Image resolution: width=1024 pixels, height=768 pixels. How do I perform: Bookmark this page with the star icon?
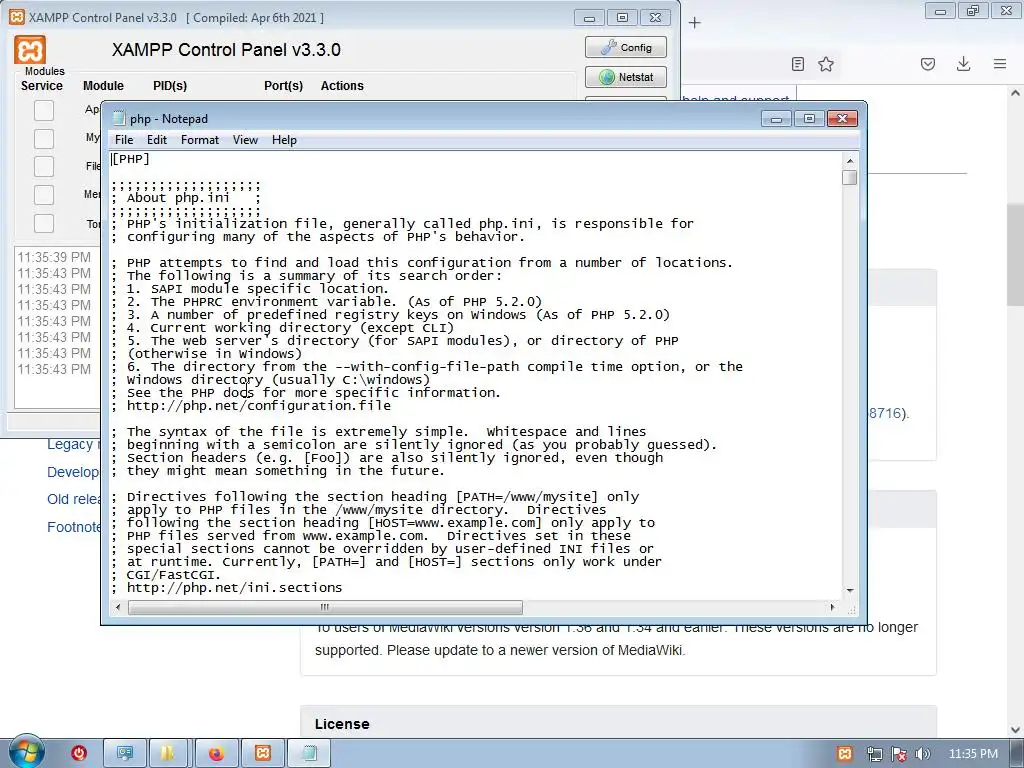pyautogui.click(x=826, y=64)
